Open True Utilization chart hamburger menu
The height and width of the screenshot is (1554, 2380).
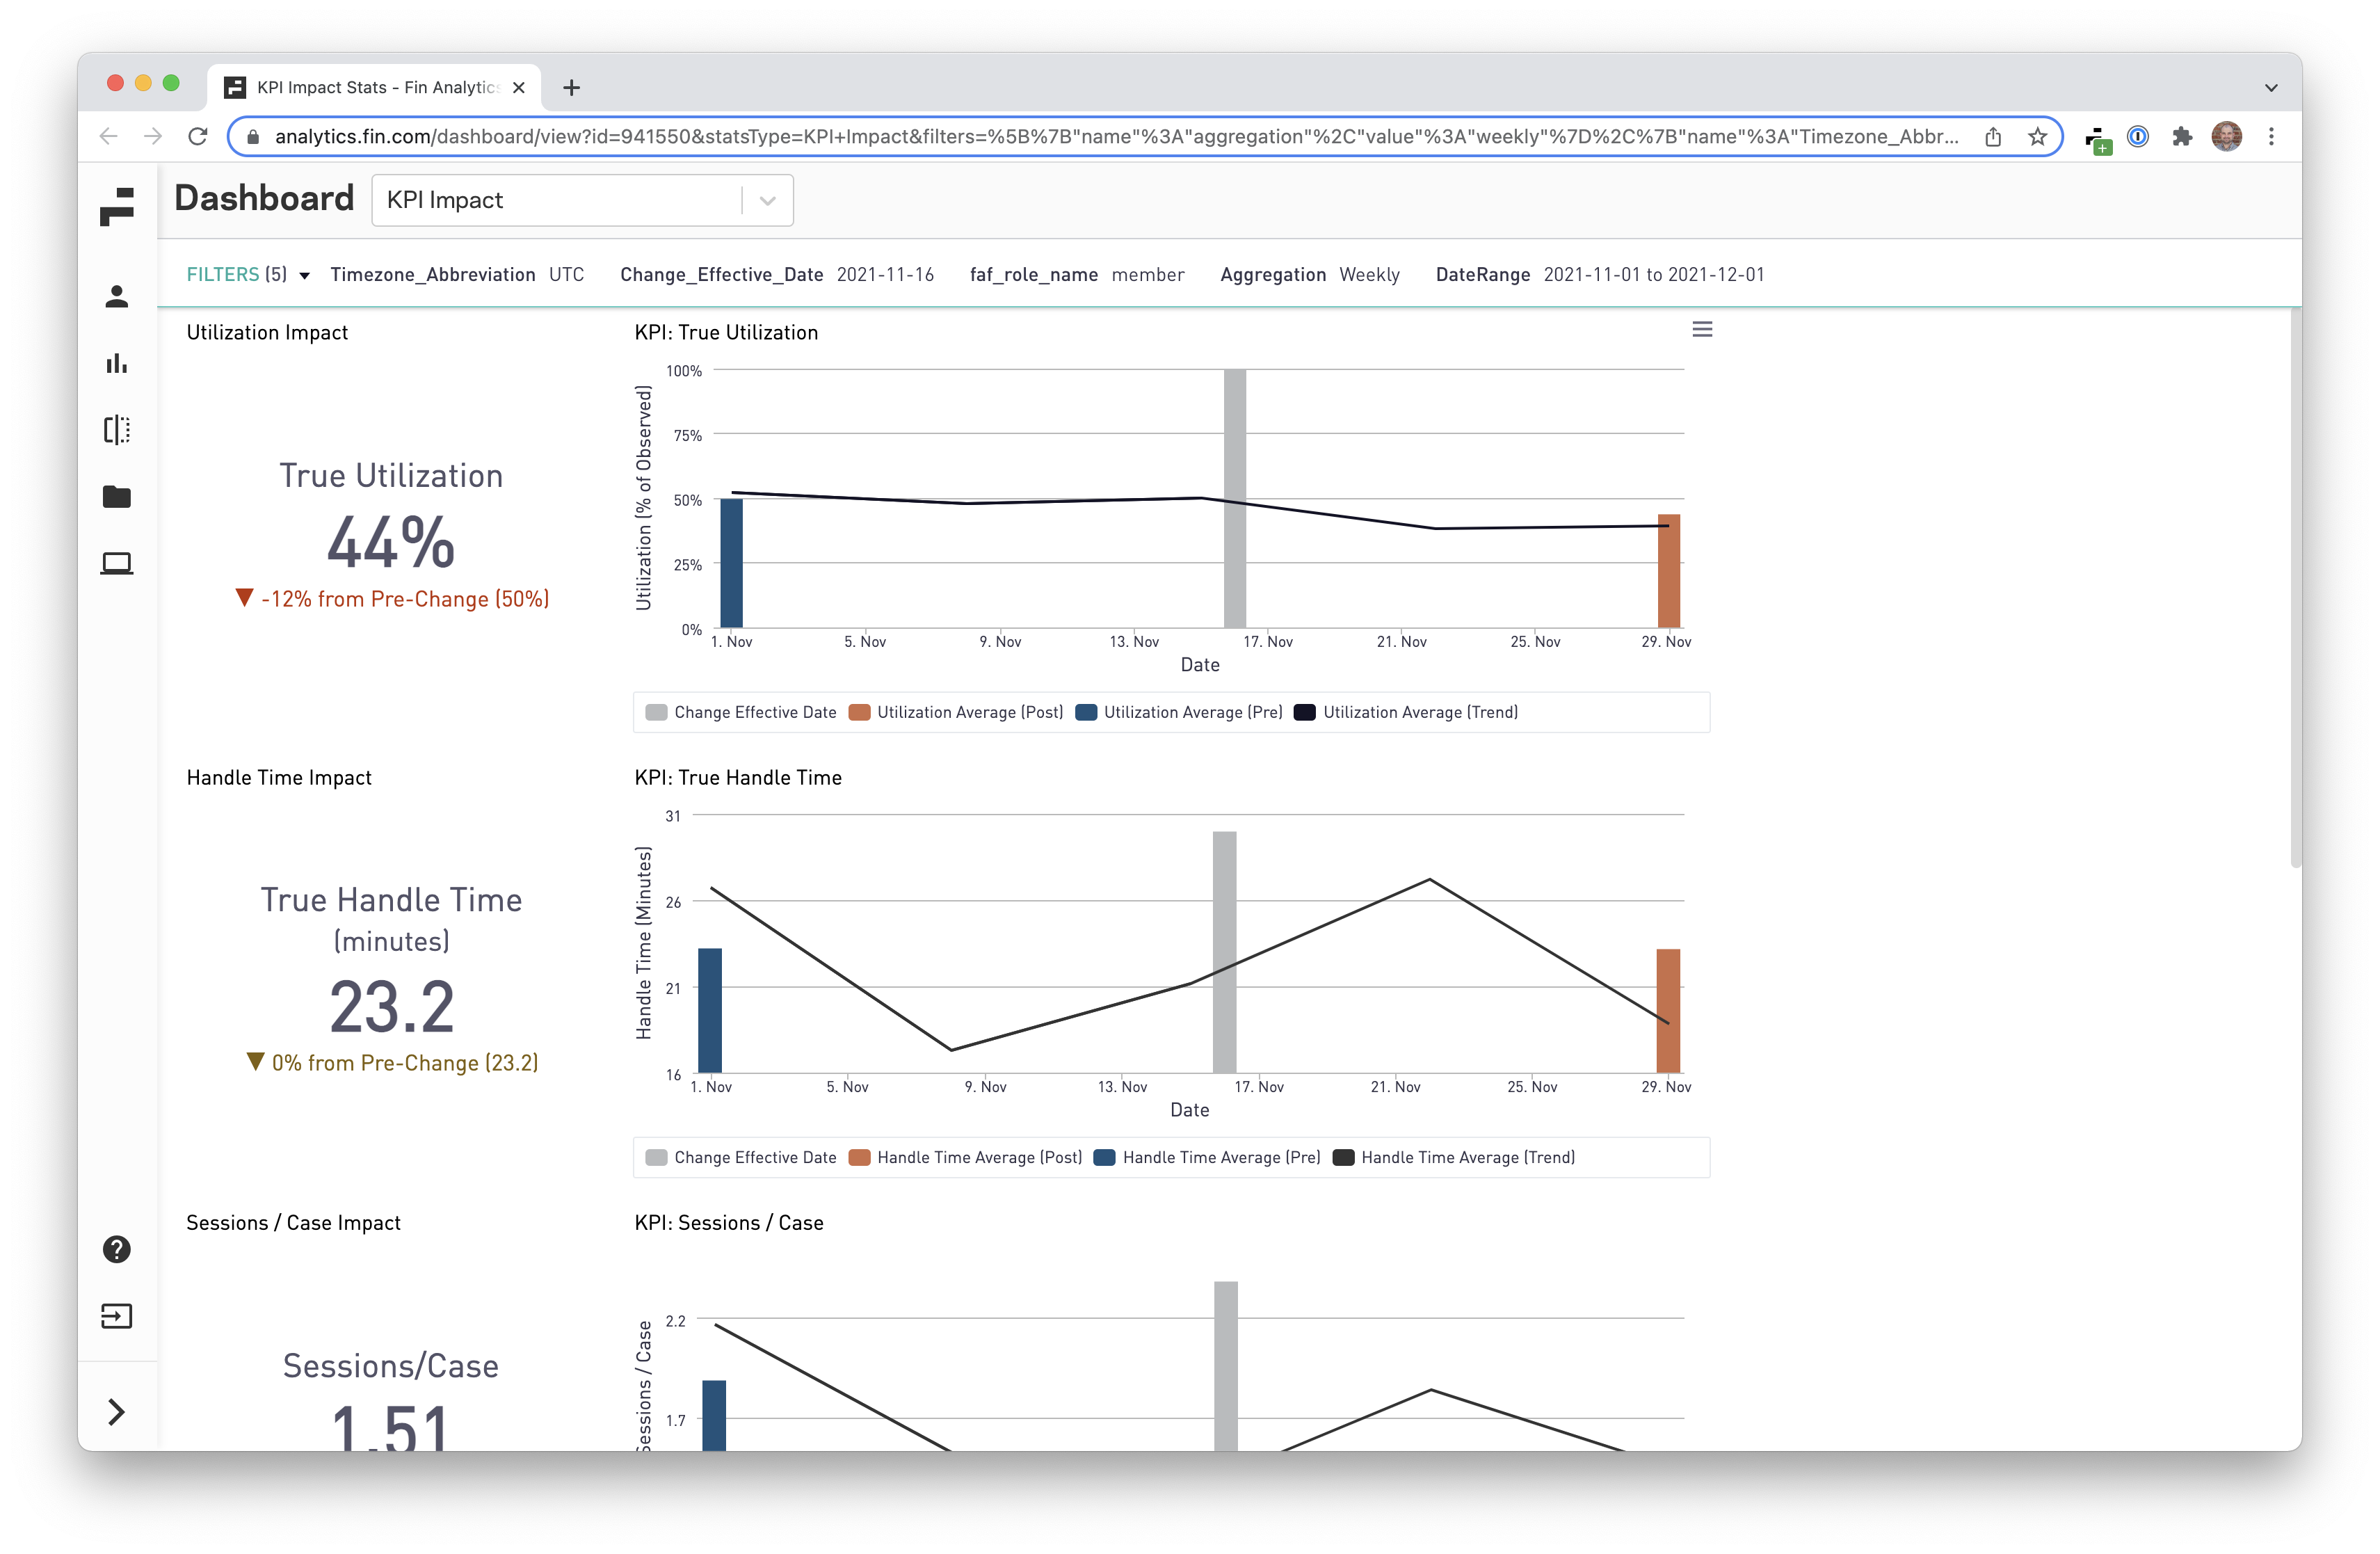coord(1702,329)
